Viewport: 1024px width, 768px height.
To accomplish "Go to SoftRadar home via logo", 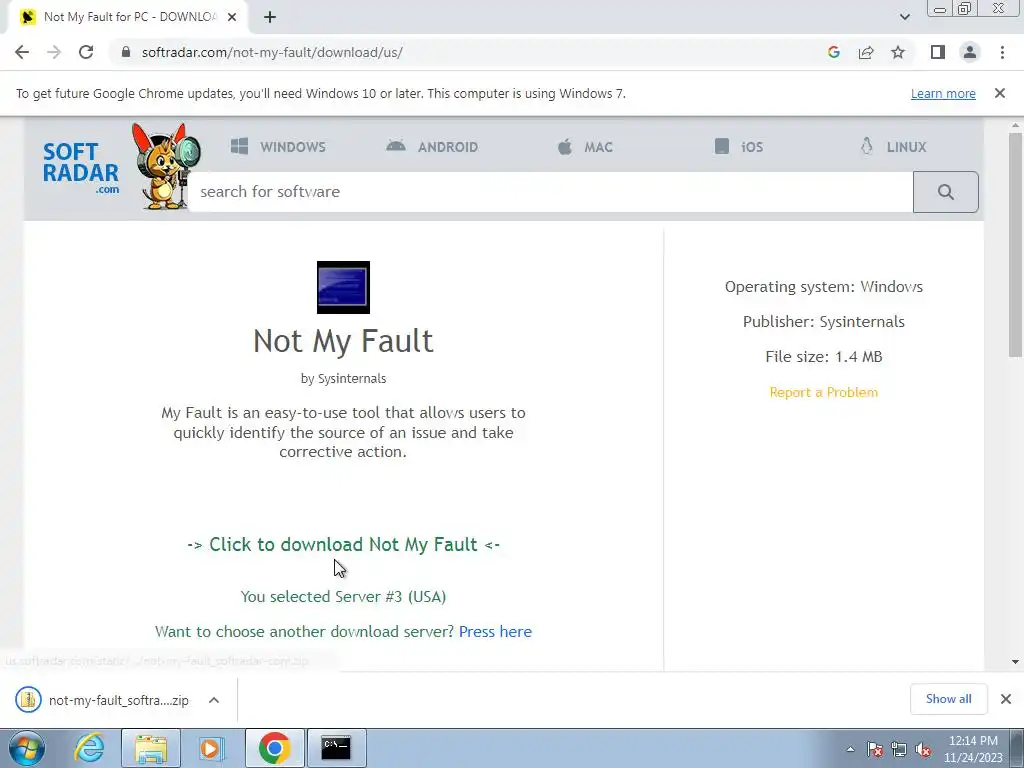I will (81, 168).
